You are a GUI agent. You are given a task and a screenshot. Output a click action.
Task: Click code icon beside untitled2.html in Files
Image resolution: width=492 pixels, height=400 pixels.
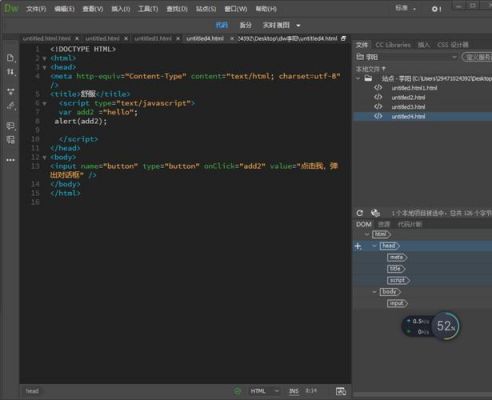click(x=378, y=97)
